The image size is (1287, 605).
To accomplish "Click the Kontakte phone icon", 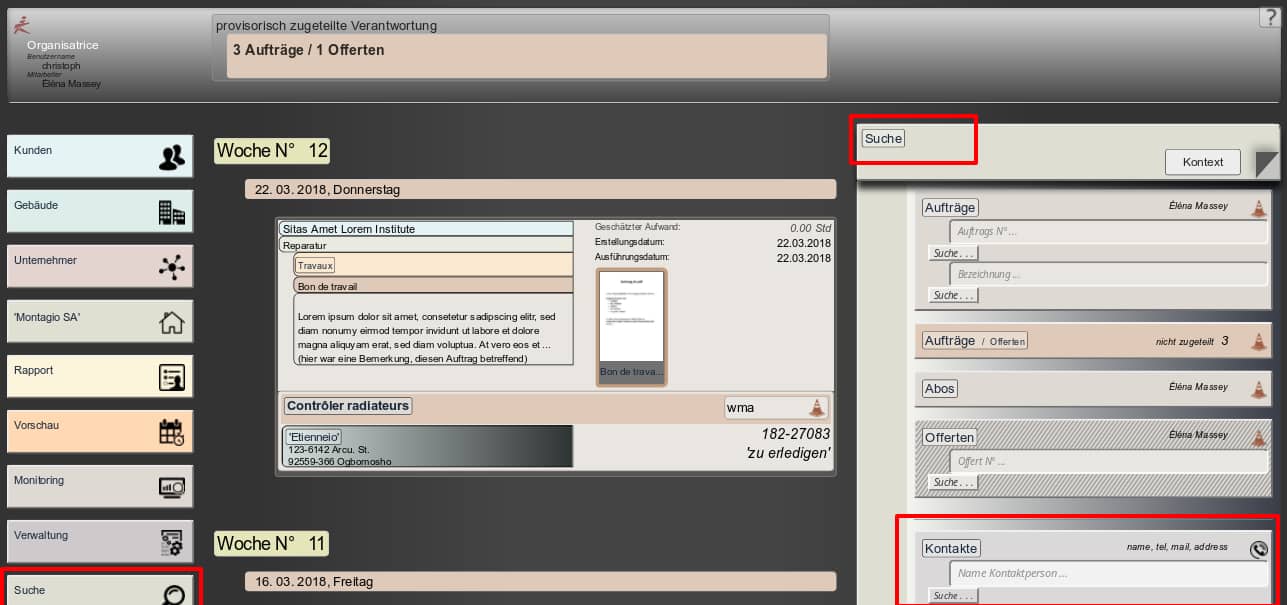I will [x=1259, y=549].
